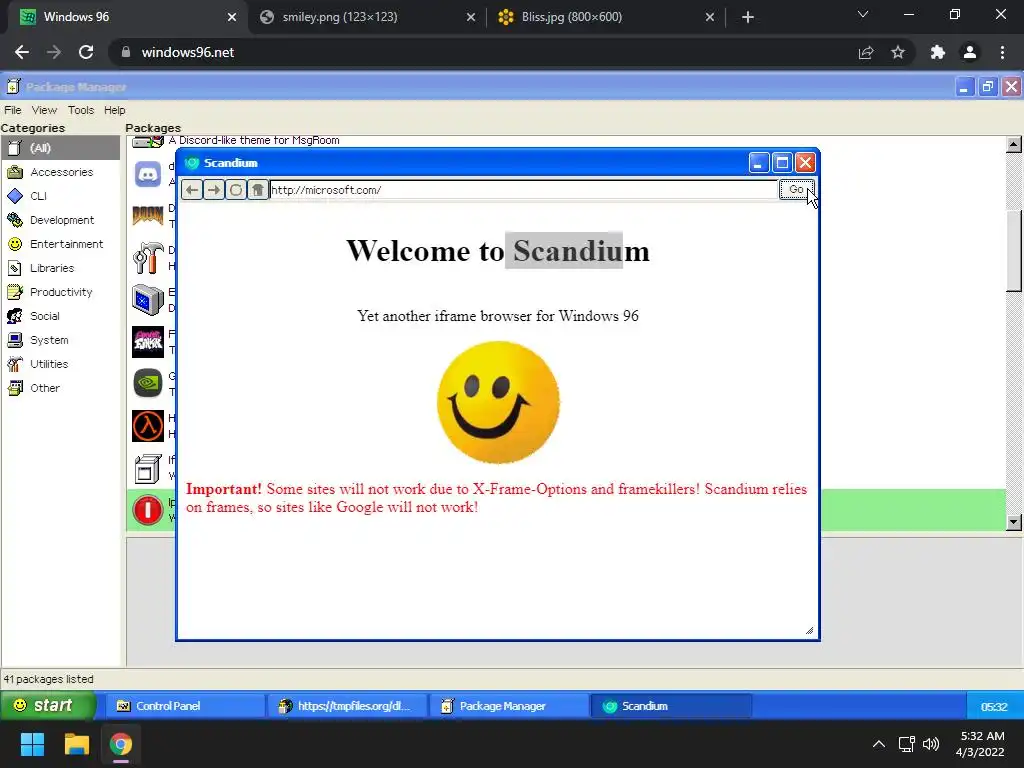This screenshot has width=1024, height=768.
Task: Select the Entertainment category
Action: (61, 244)
